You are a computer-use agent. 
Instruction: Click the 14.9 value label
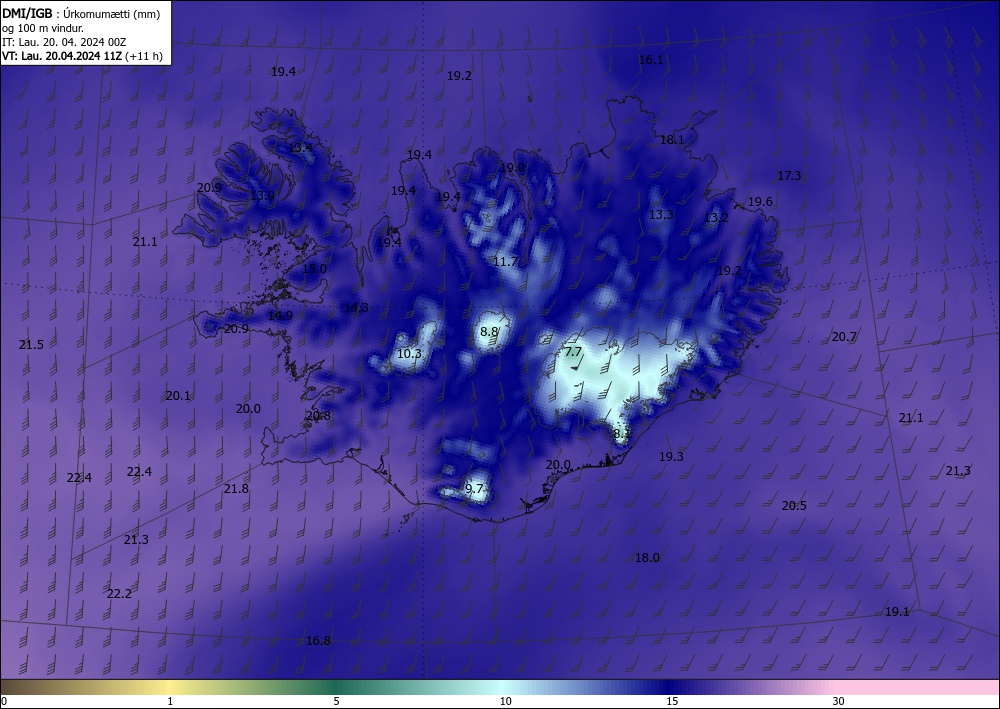(x=280, y=316)
